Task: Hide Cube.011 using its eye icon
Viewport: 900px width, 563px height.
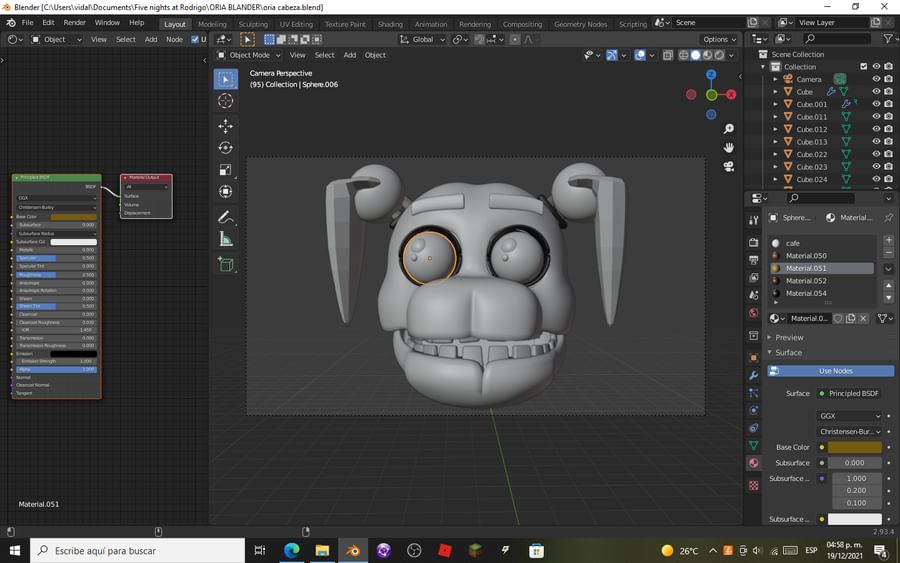Action: point(876,117)
